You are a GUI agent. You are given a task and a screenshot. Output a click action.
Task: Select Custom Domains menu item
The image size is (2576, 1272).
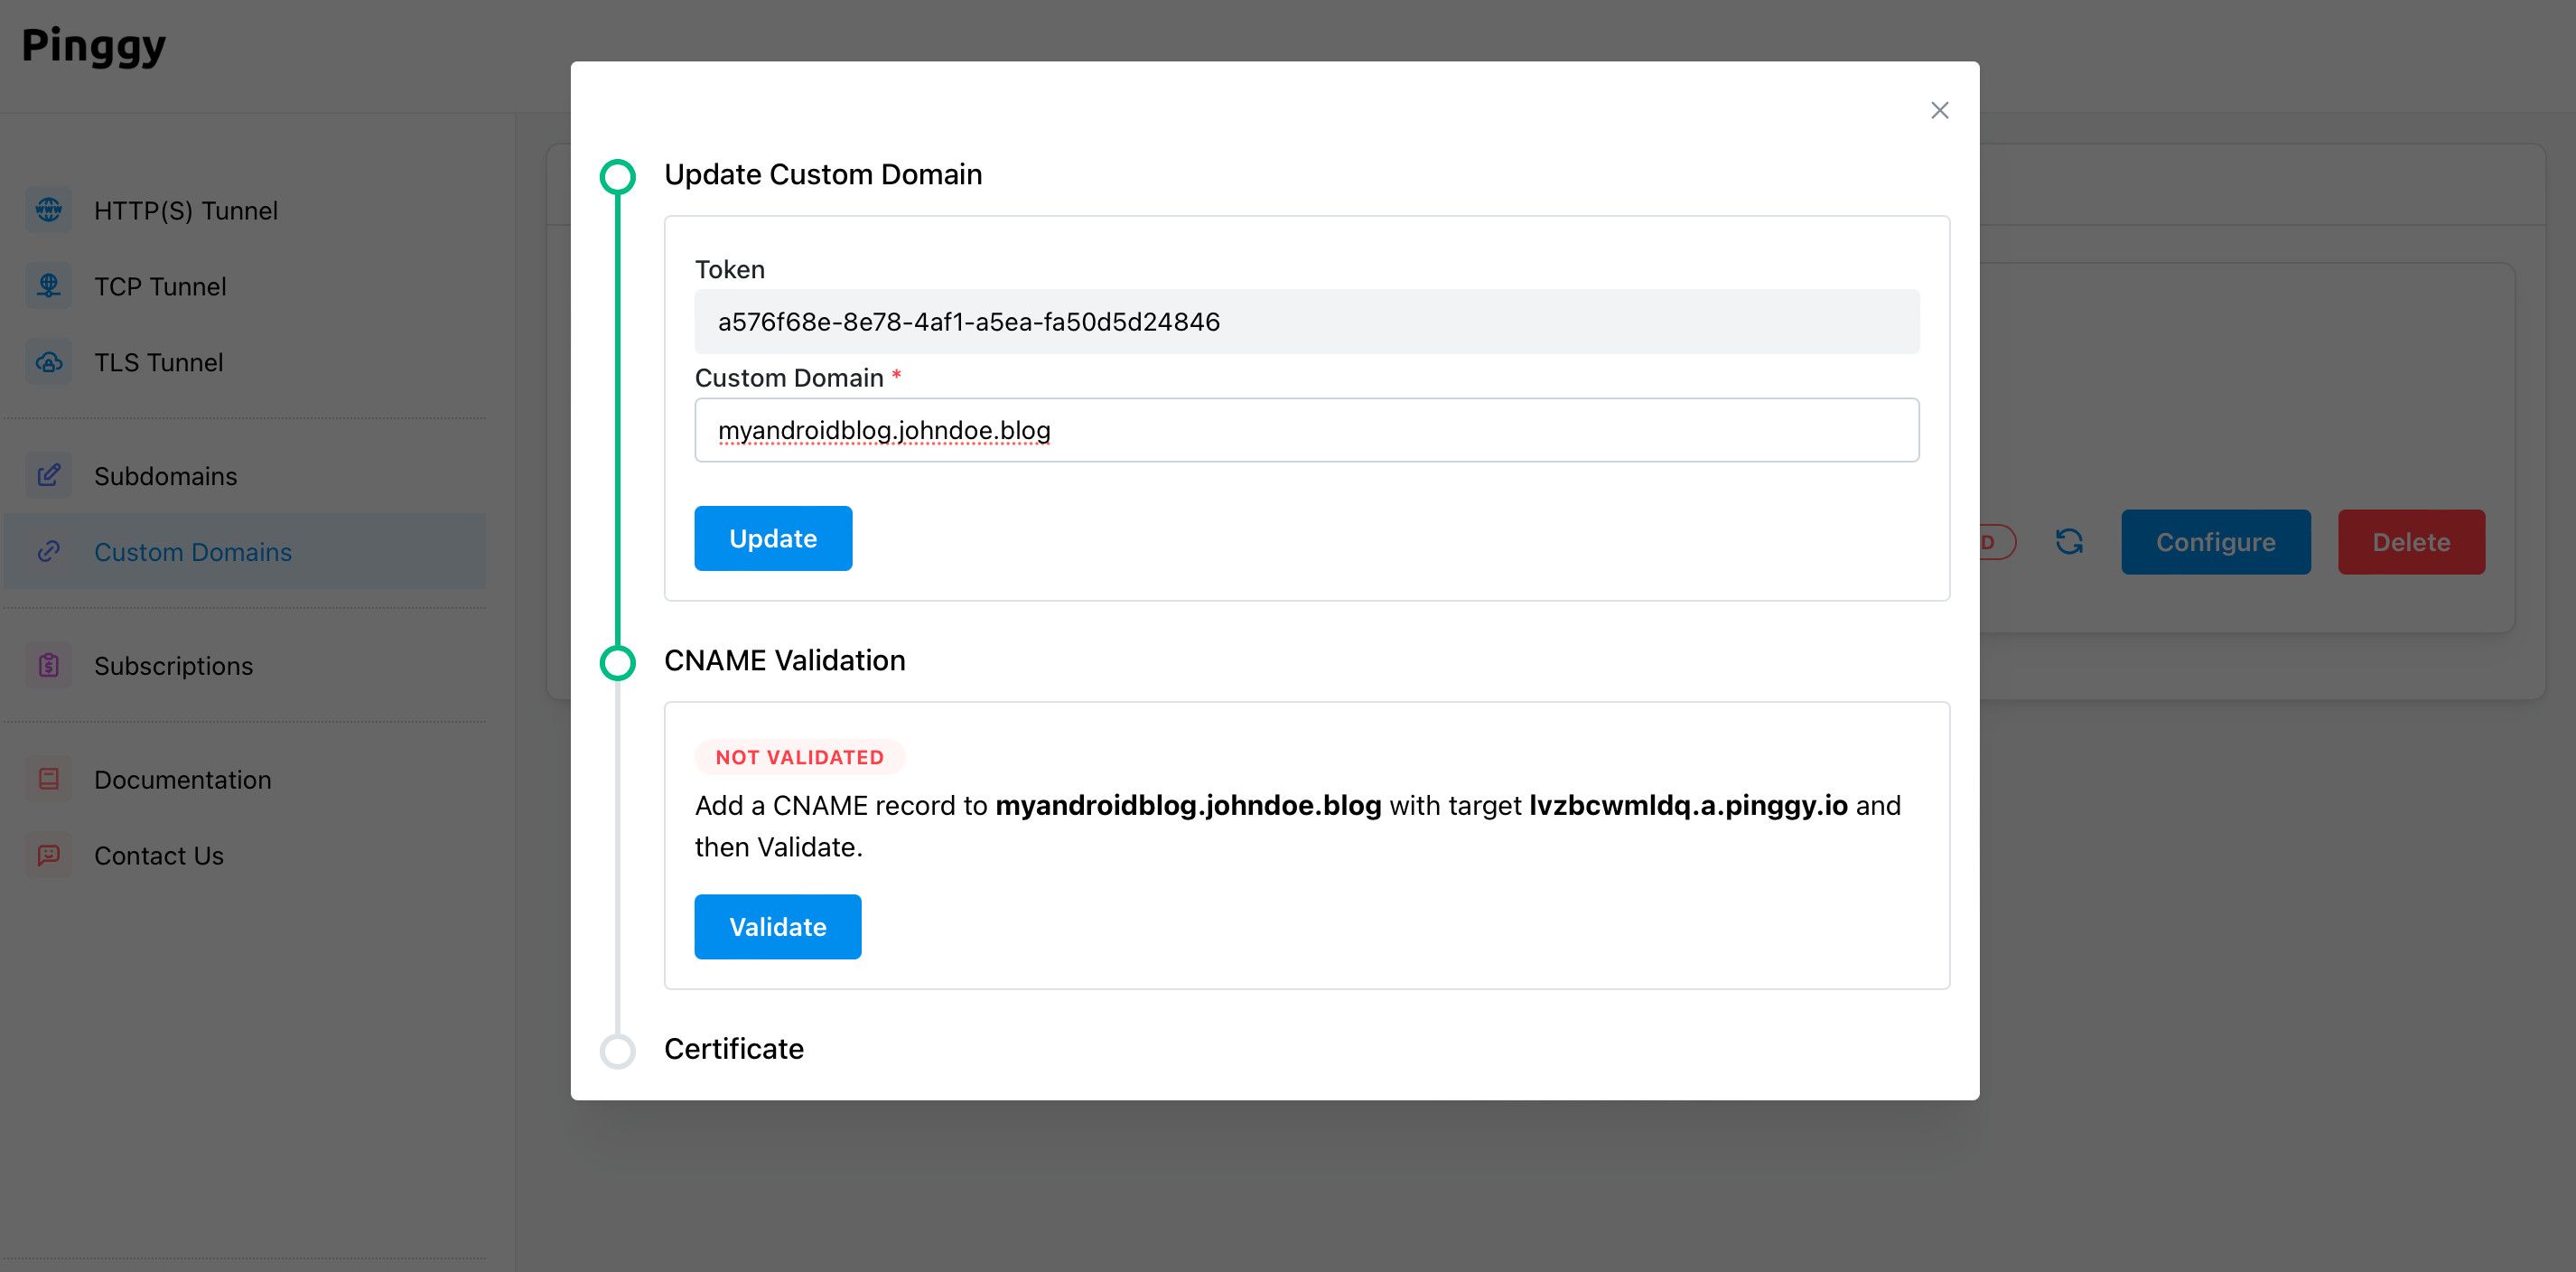pos(245,552)
